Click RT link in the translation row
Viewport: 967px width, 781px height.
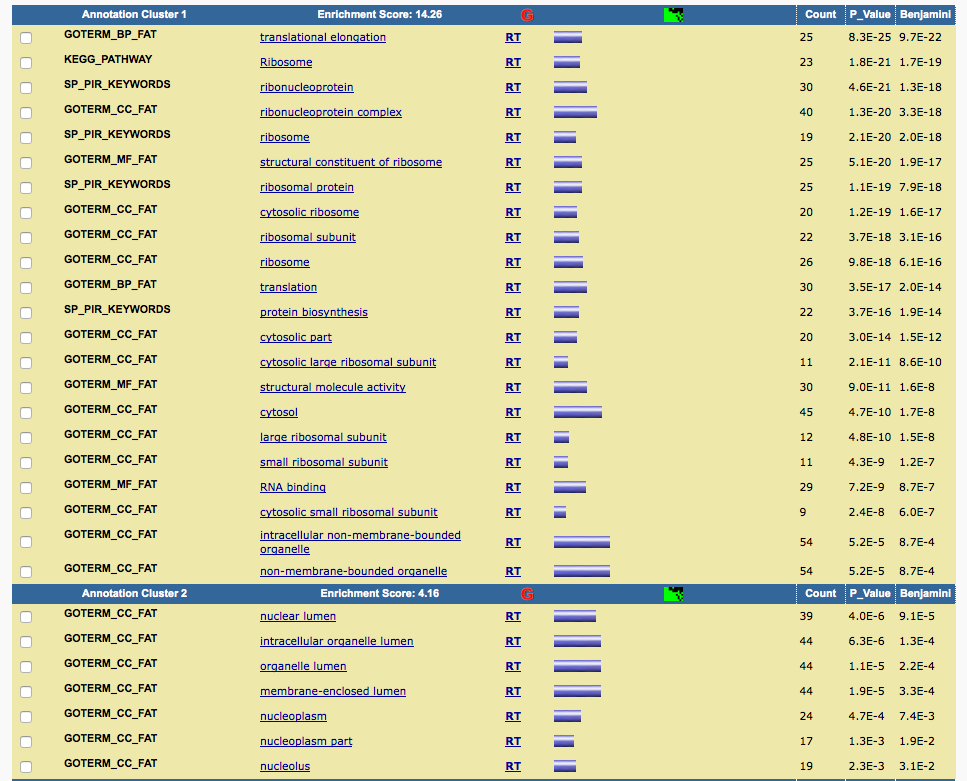click(x=513, y=287)
